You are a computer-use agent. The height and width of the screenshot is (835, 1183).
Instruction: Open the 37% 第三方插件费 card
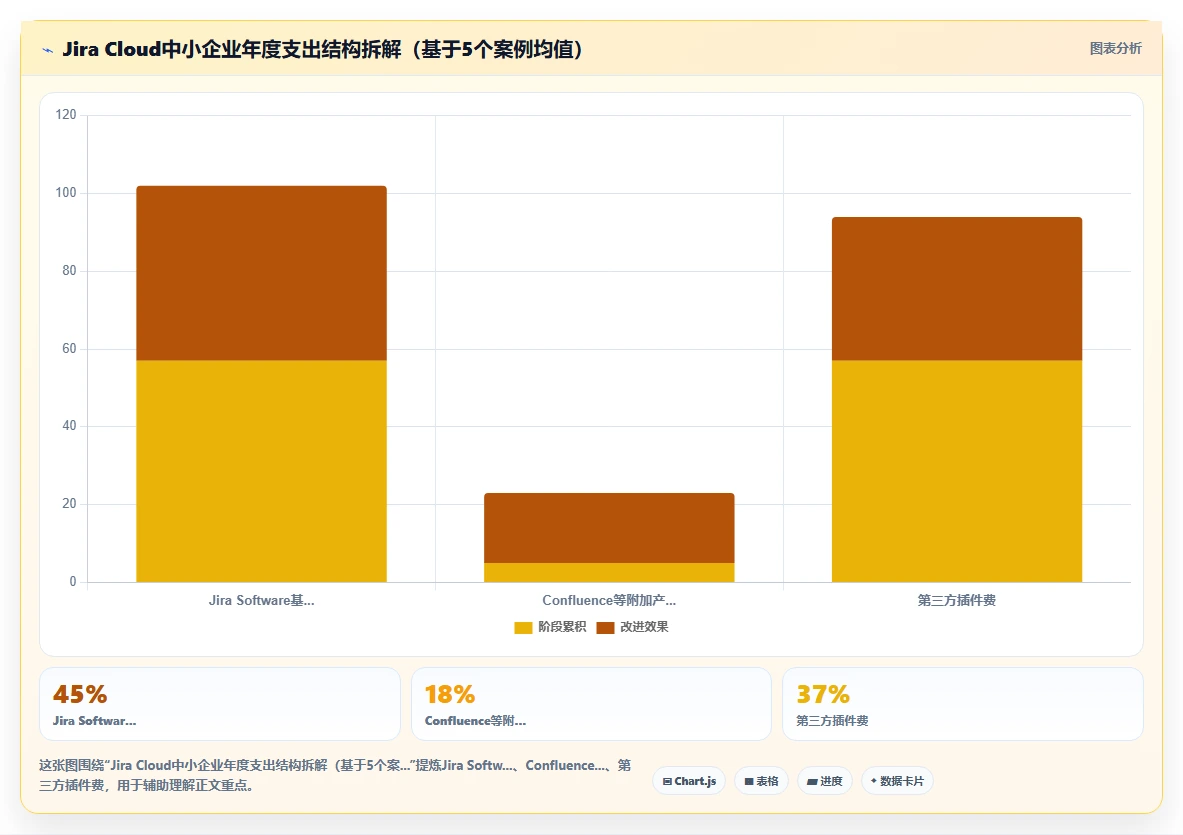[963, 704]
